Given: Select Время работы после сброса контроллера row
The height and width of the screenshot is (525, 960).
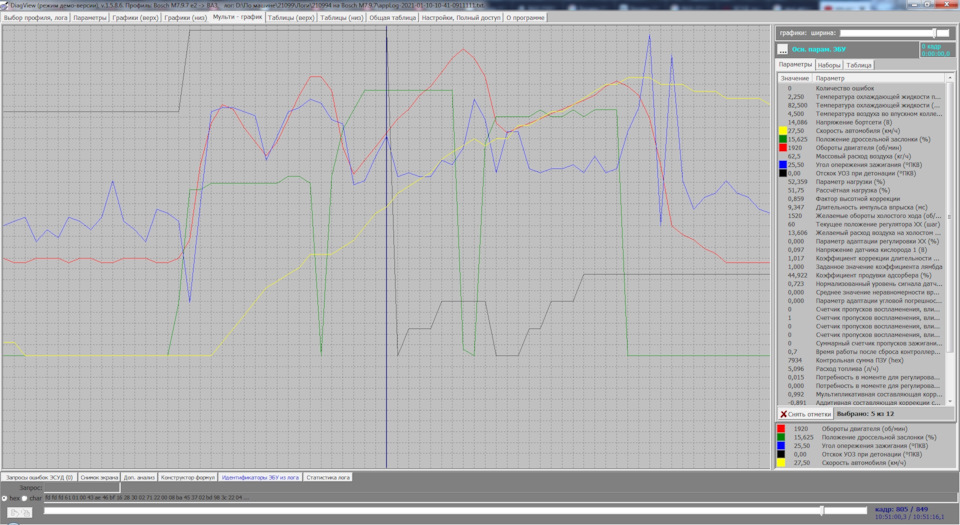Looking at the screenshot, I should pos(862,352).
